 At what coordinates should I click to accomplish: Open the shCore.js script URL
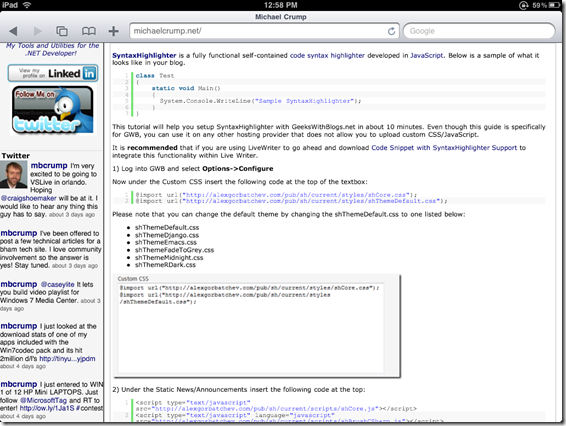tap(265, 409)
